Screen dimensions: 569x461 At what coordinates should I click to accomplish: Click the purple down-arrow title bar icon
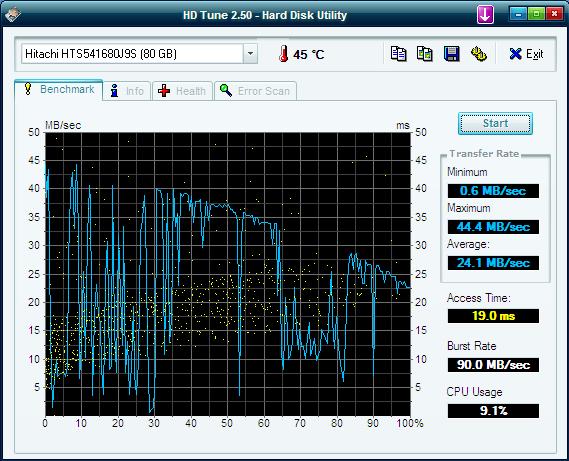coord(485,15)
